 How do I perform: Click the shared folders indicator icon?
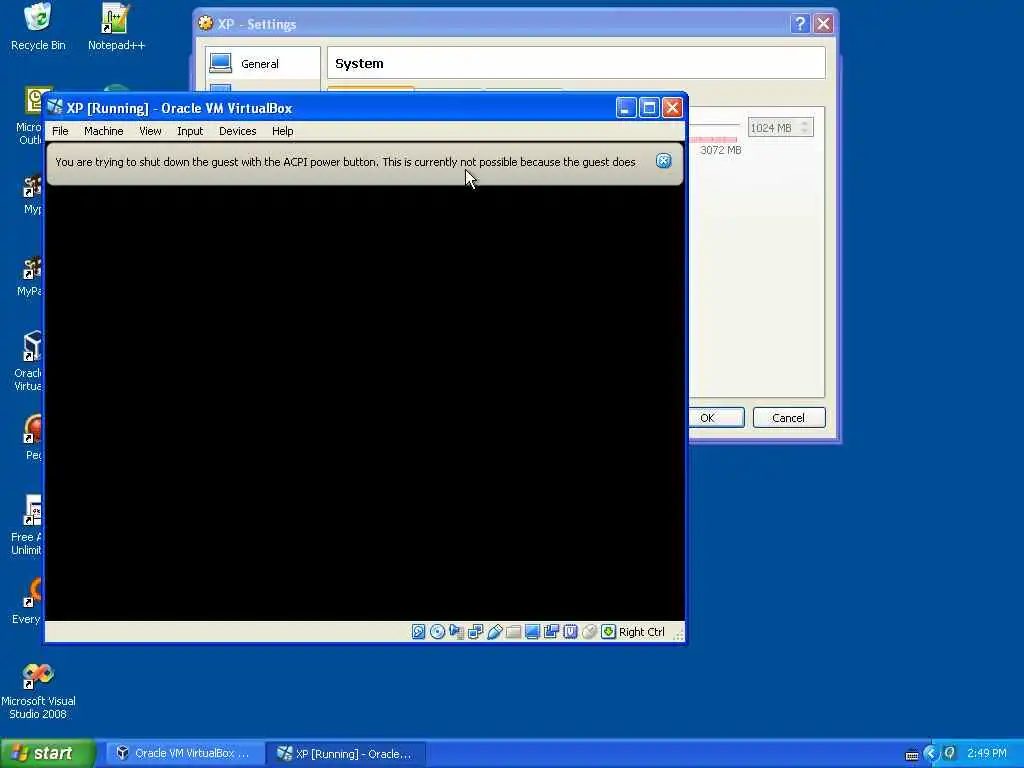click(x=513, y=632)
